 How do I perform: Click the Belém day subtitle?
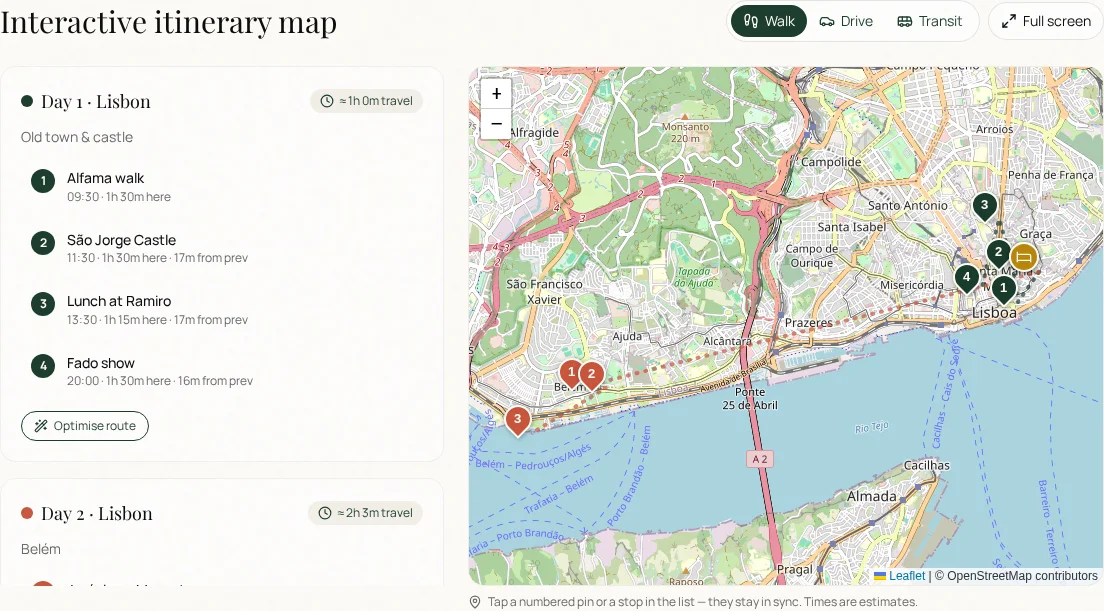pyautogui.click(x=41, y=549)
